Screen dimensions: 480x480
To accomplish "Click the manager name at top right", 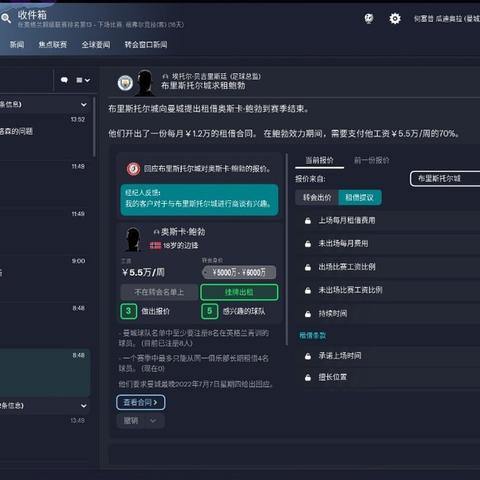I will 447,19.
